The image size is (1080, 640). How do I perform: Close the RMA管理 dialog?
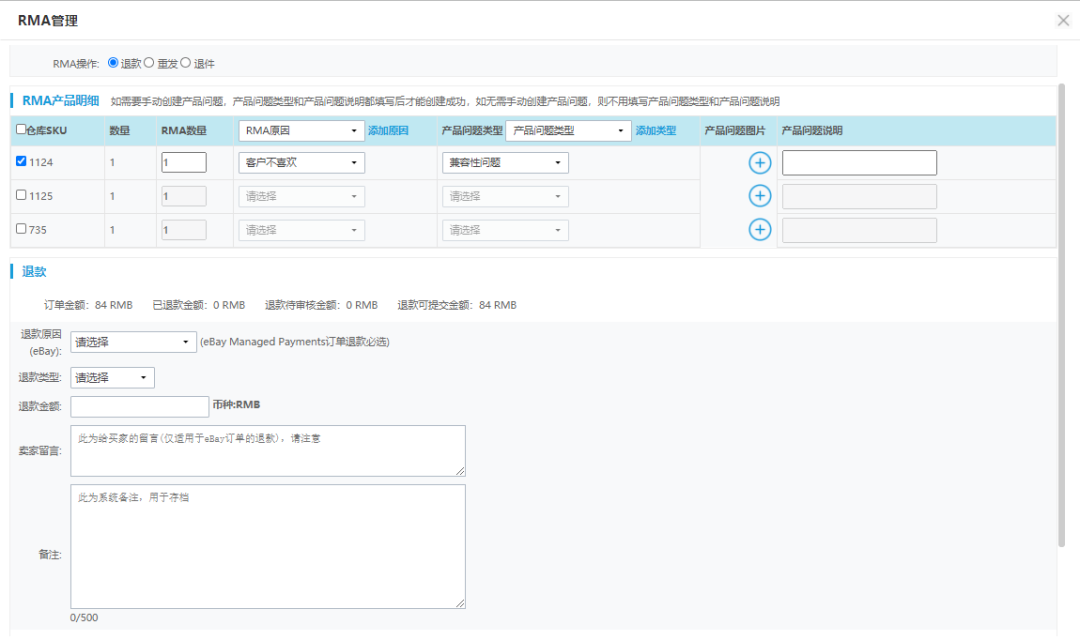[x=1063, y=21]
